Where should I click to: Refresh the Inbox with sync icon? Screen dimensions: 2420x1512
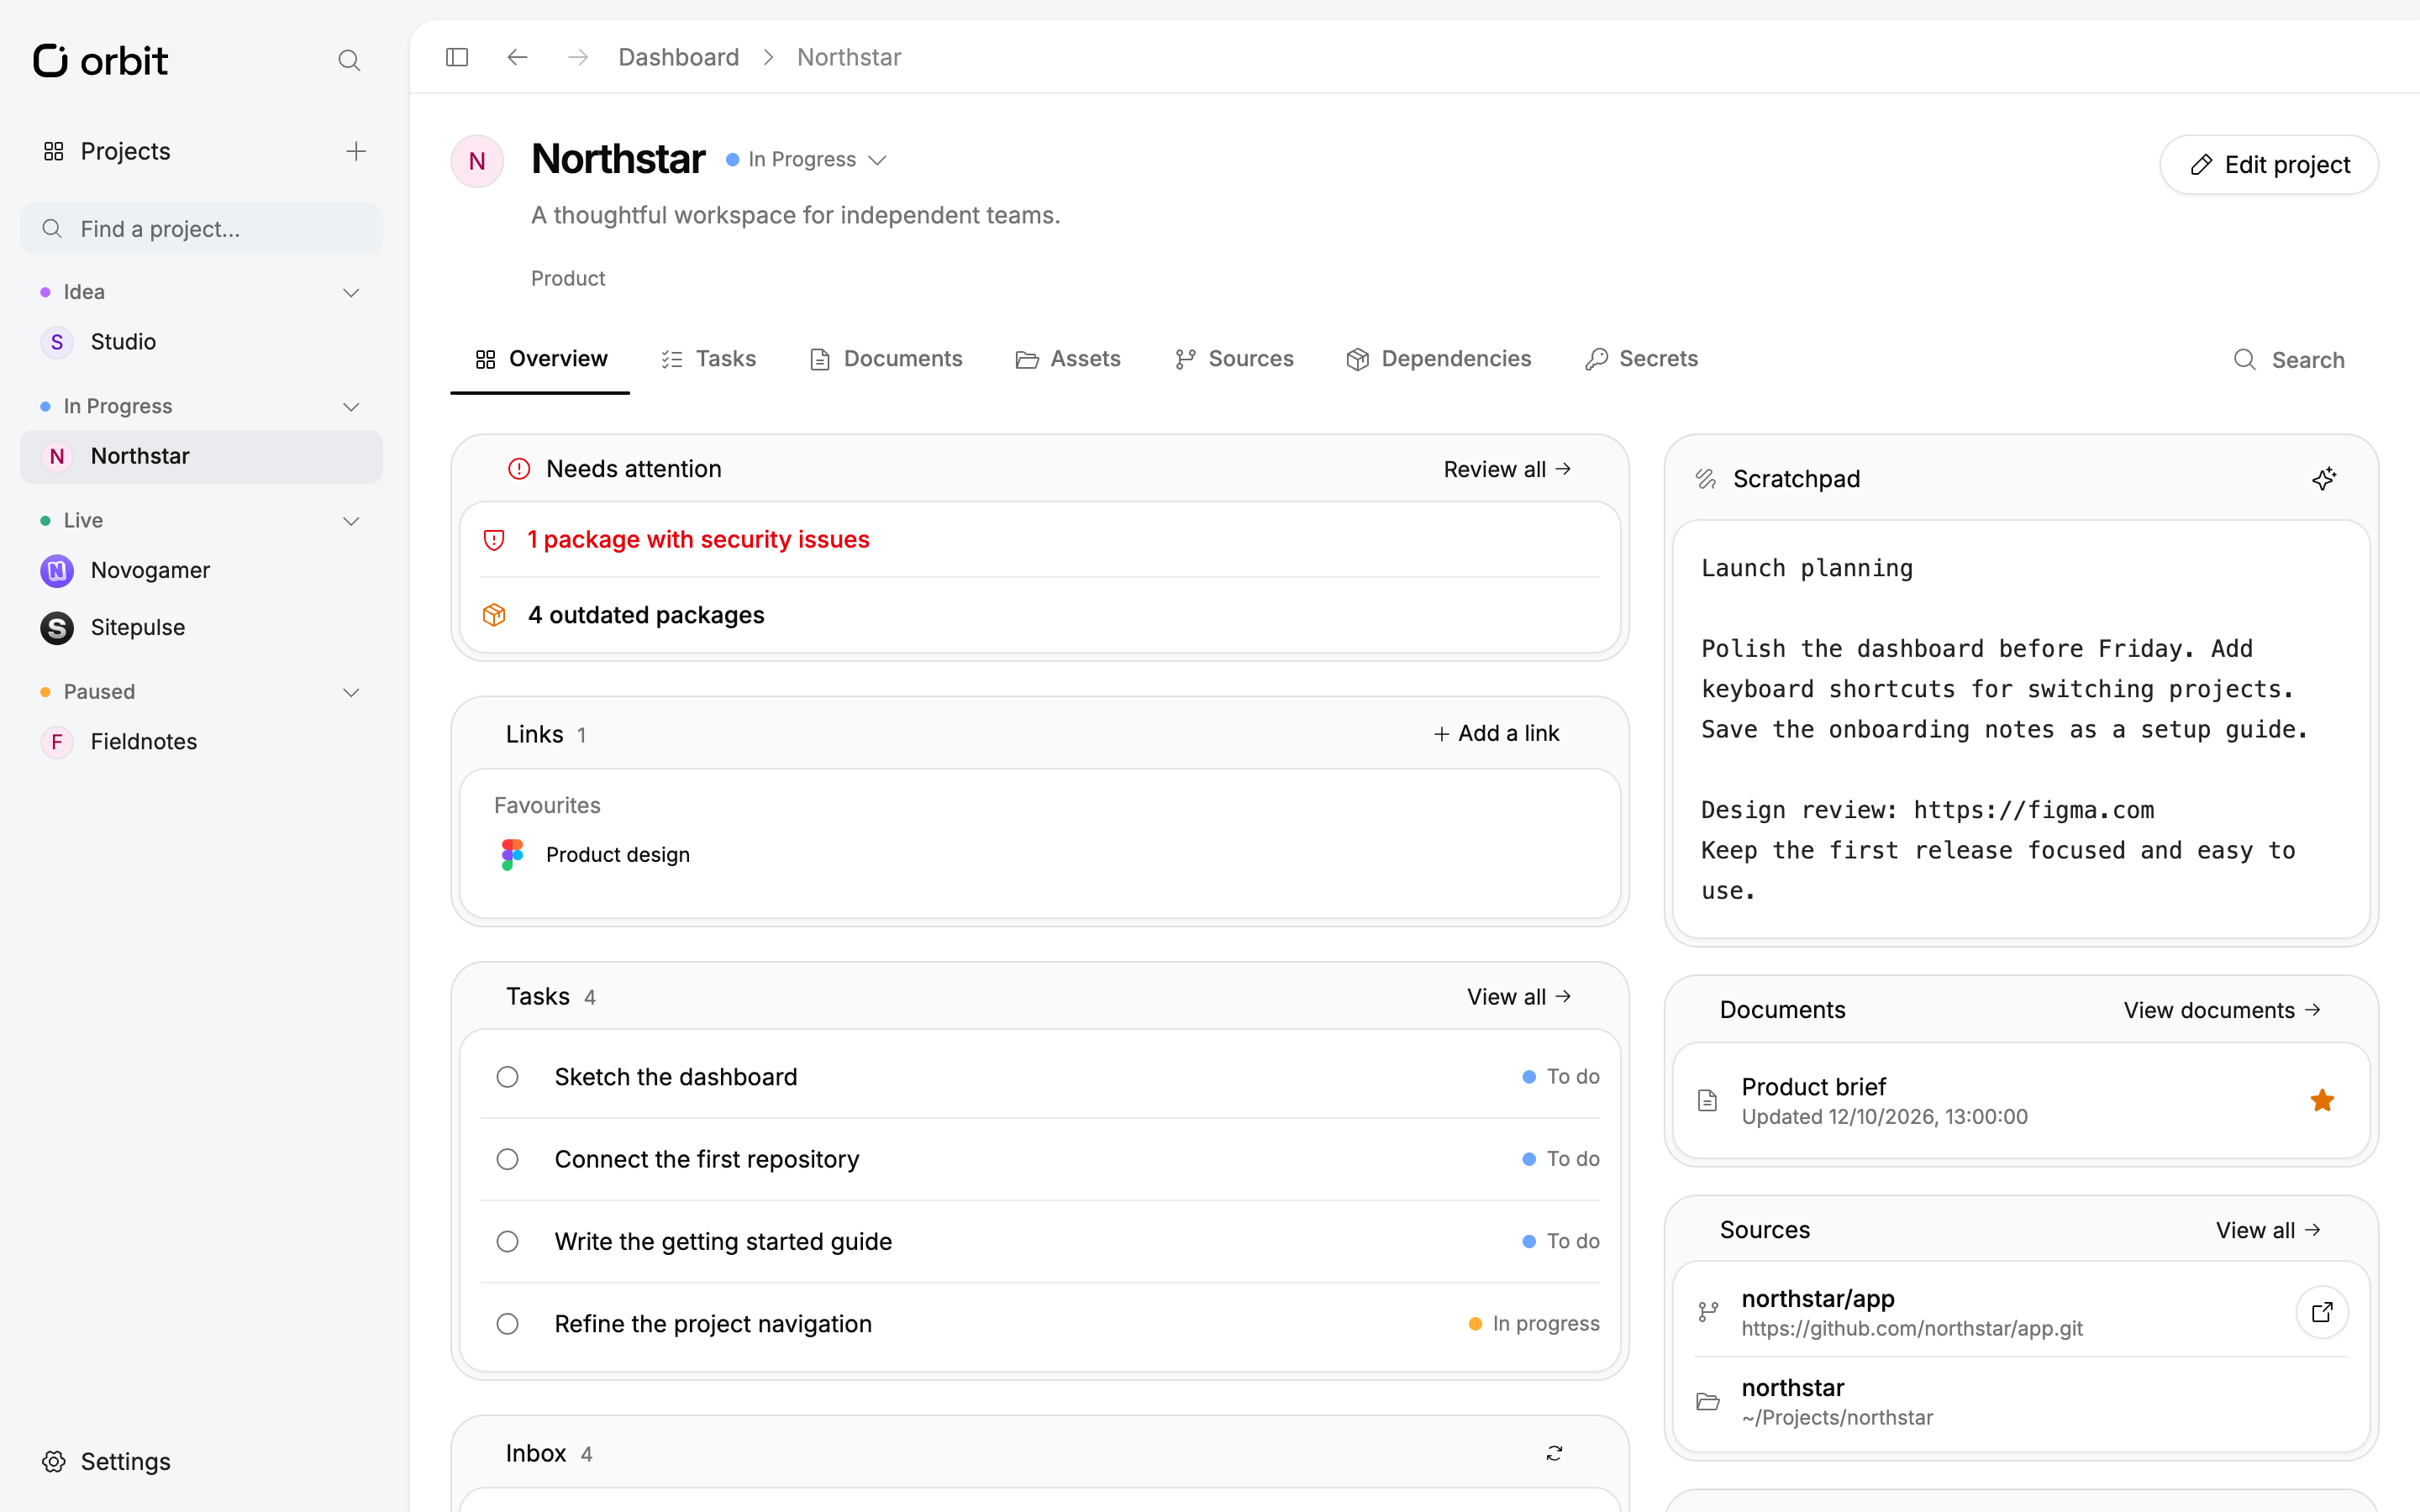[1554, 1453]
